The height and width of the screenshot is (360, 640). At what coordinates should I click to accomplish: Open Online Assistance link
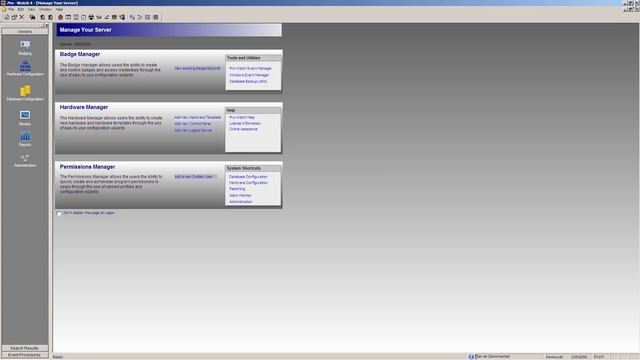[243, 129]
